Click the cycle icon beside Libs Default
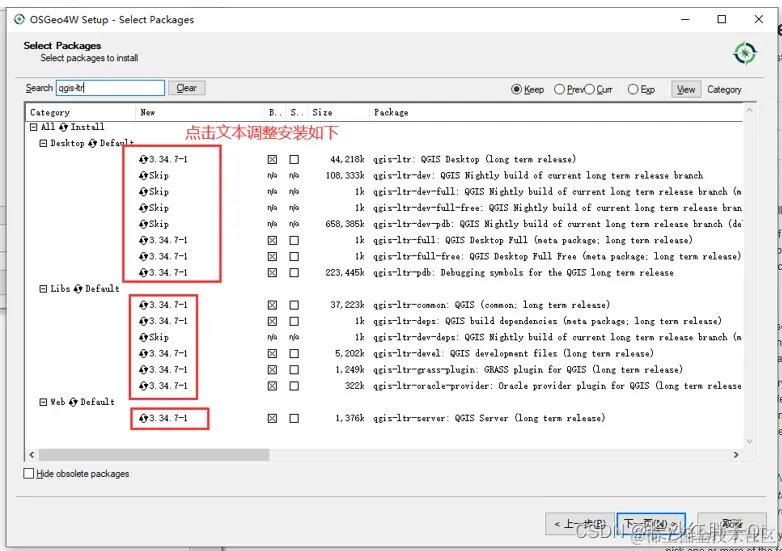 click(78, 289)
